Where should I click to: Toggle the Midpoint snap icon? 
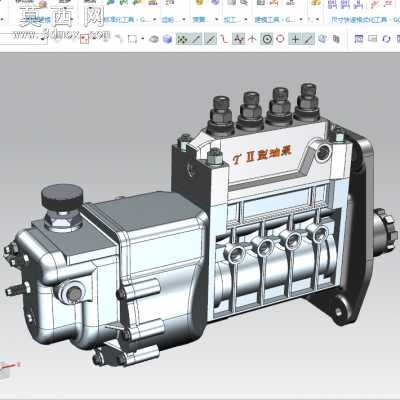[211, 39]
